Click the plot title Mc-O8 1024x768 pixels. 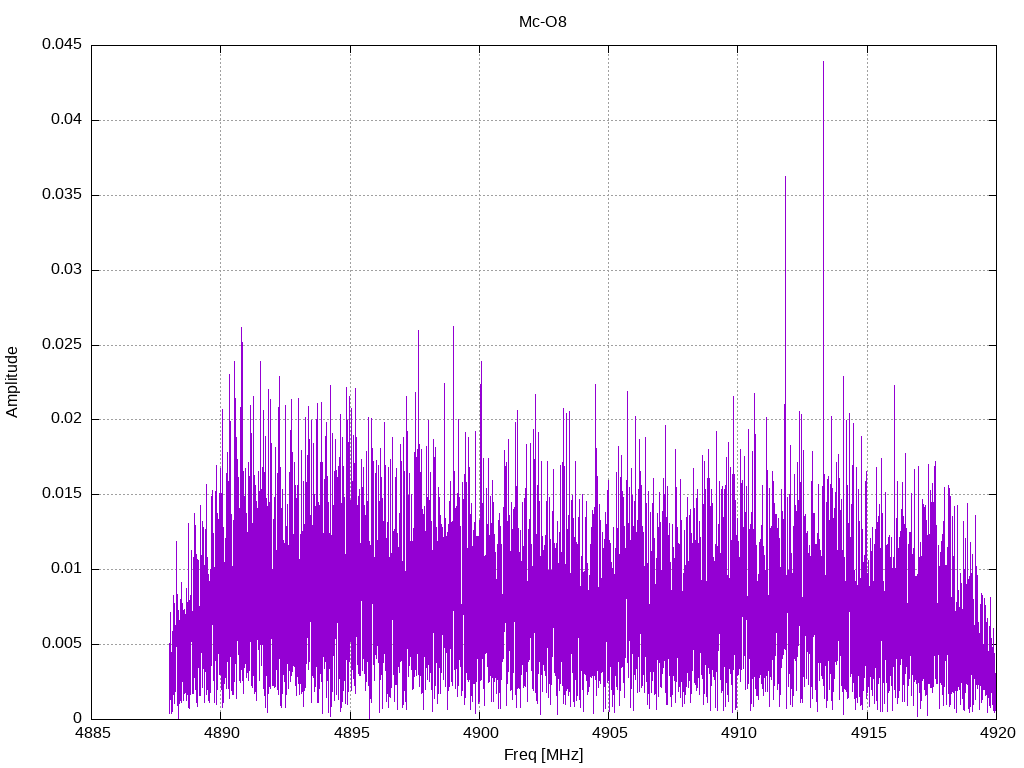[x=542, y=21]
